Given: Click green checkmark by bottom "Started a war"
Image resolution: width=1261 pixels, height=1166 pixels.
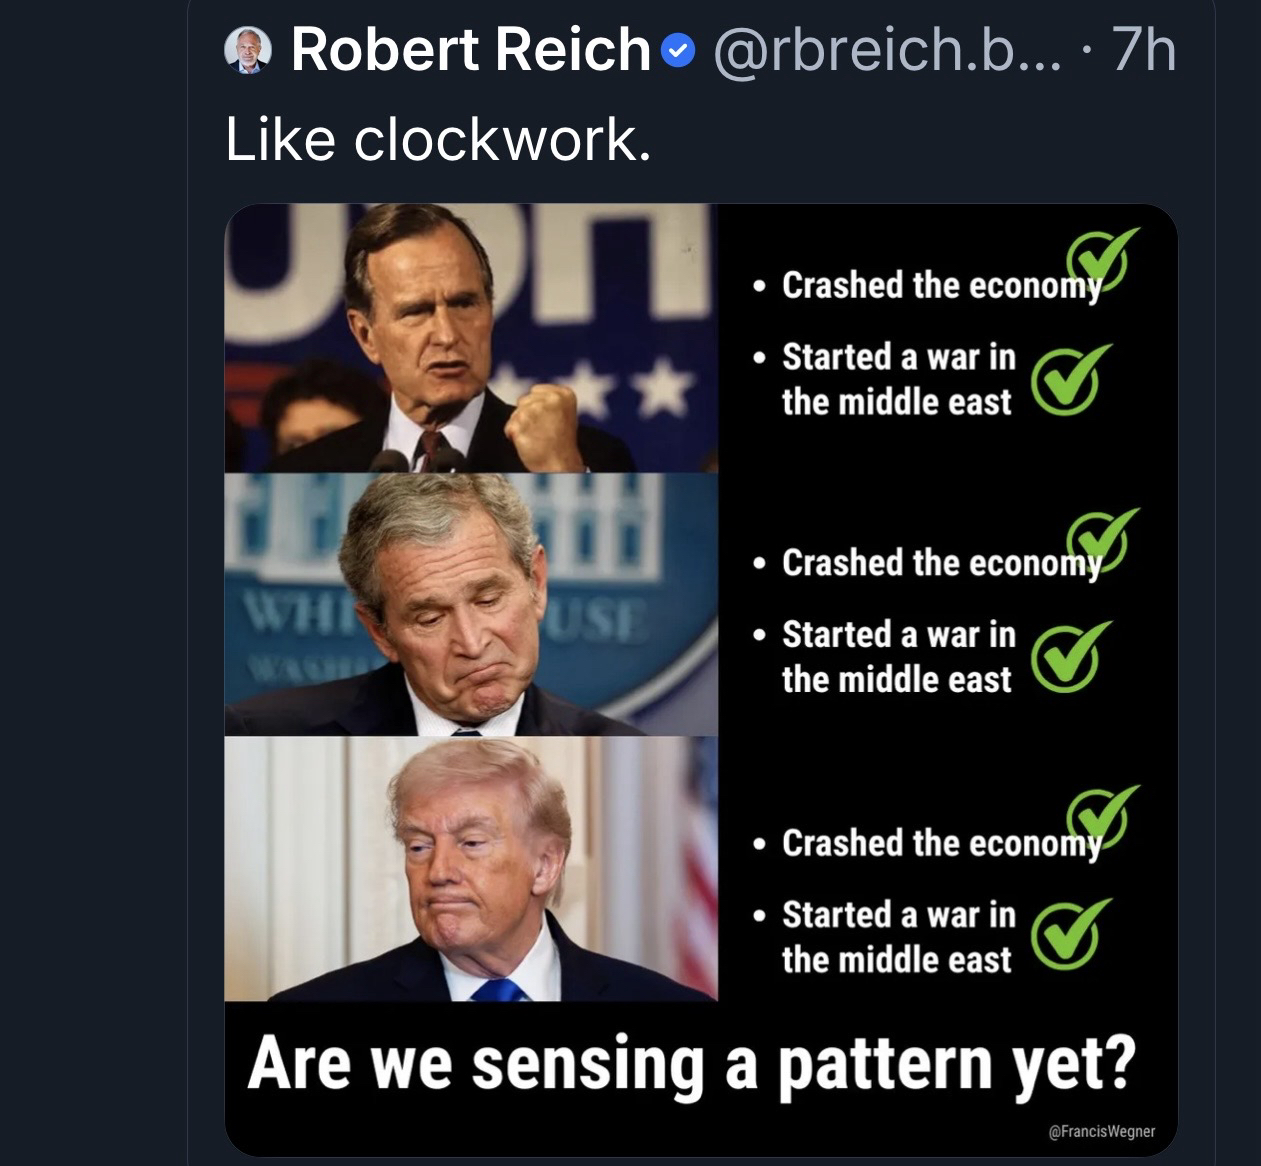Looking at the screenshot, I should click(x=1068, y=936).
